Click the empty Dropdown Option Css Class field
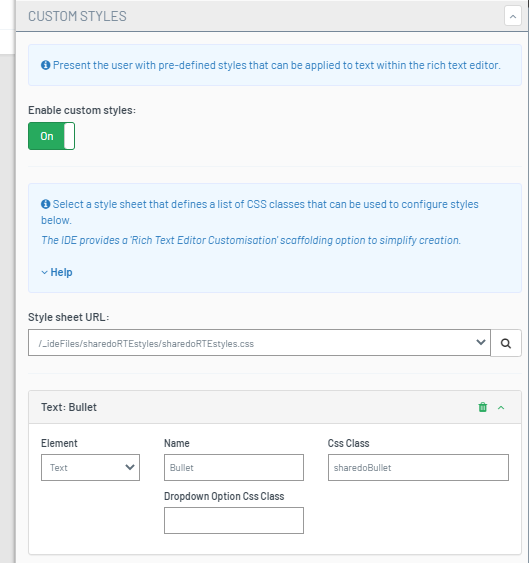 click(234, 520)
